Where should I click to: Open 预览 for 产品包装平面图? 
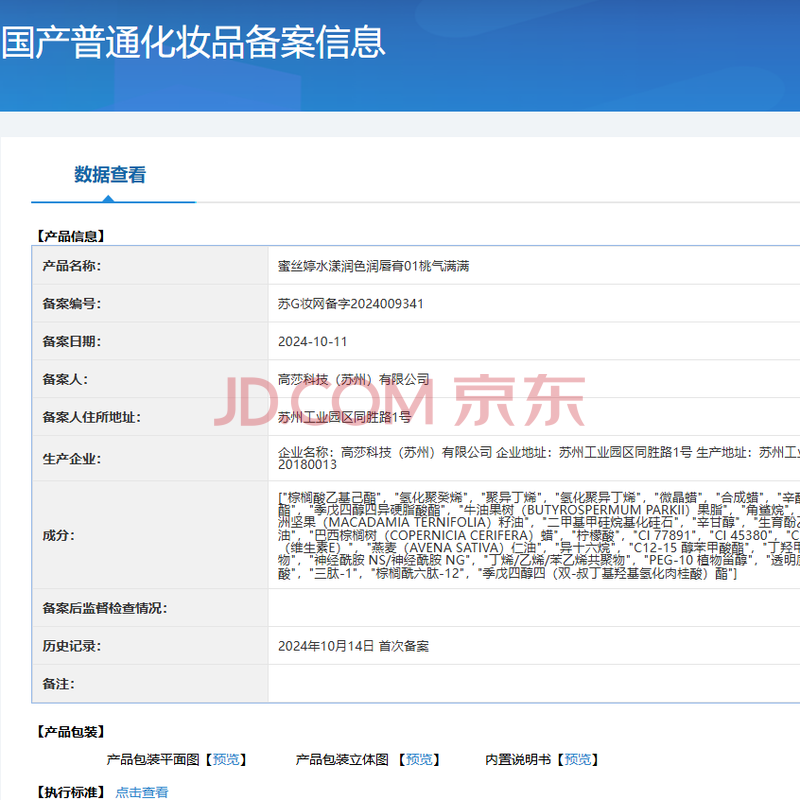[x=226, y=760]
